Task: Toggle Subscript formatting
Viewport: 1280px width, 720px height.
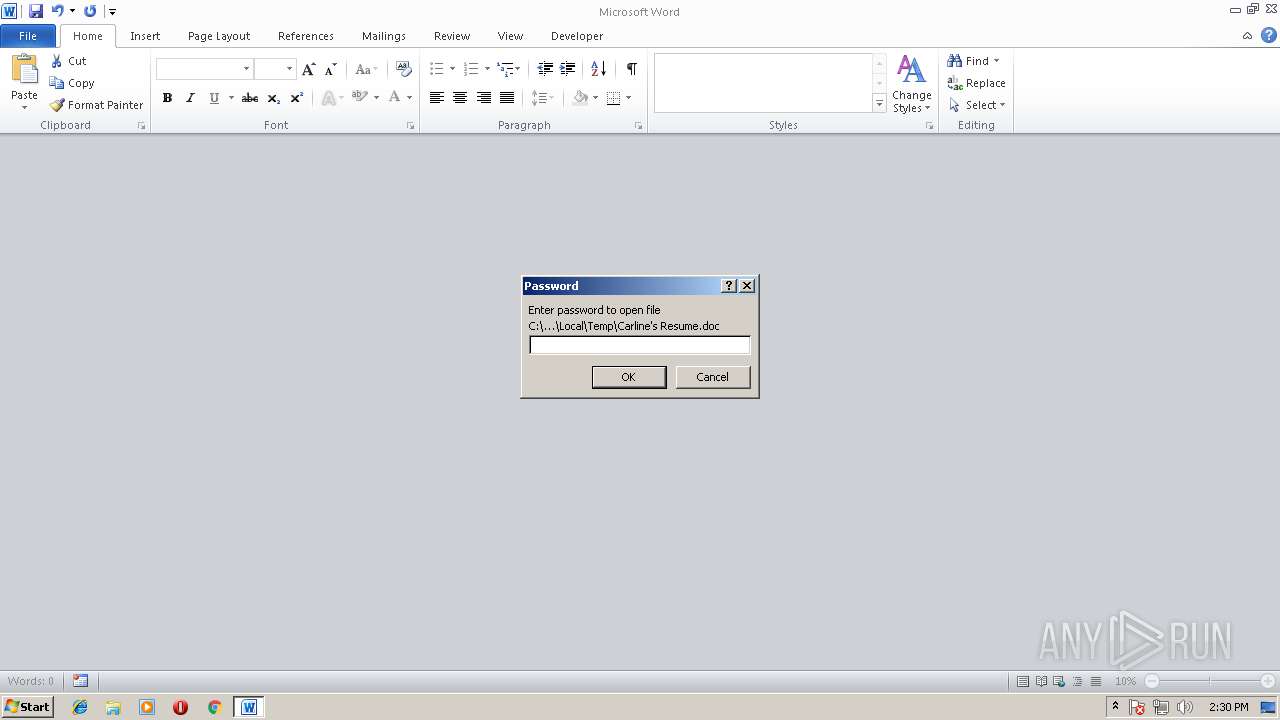Action: pos(273,97)
